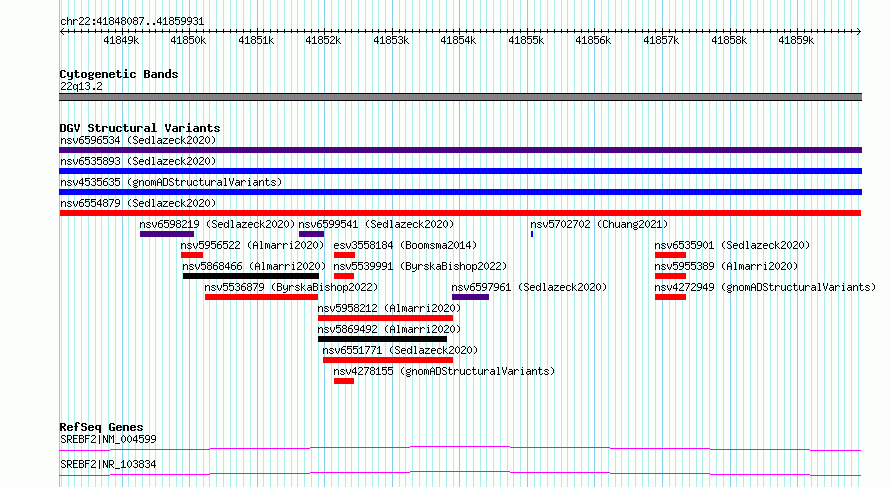Click the nsv6554879 (Sedlazeck2020) label
890x487 pixels.
coord(138,203)
